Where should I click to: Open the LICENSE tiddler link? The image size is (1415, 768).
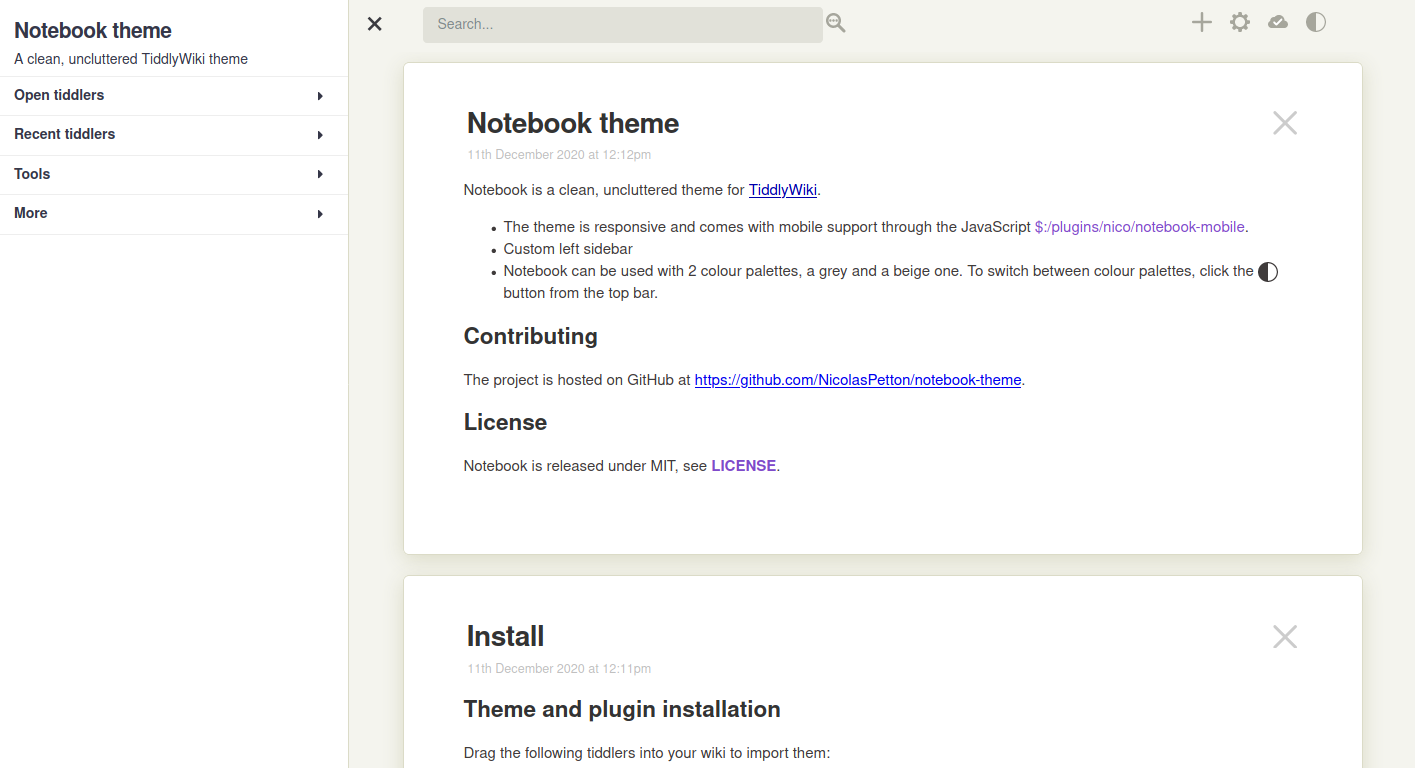point(744,466)
